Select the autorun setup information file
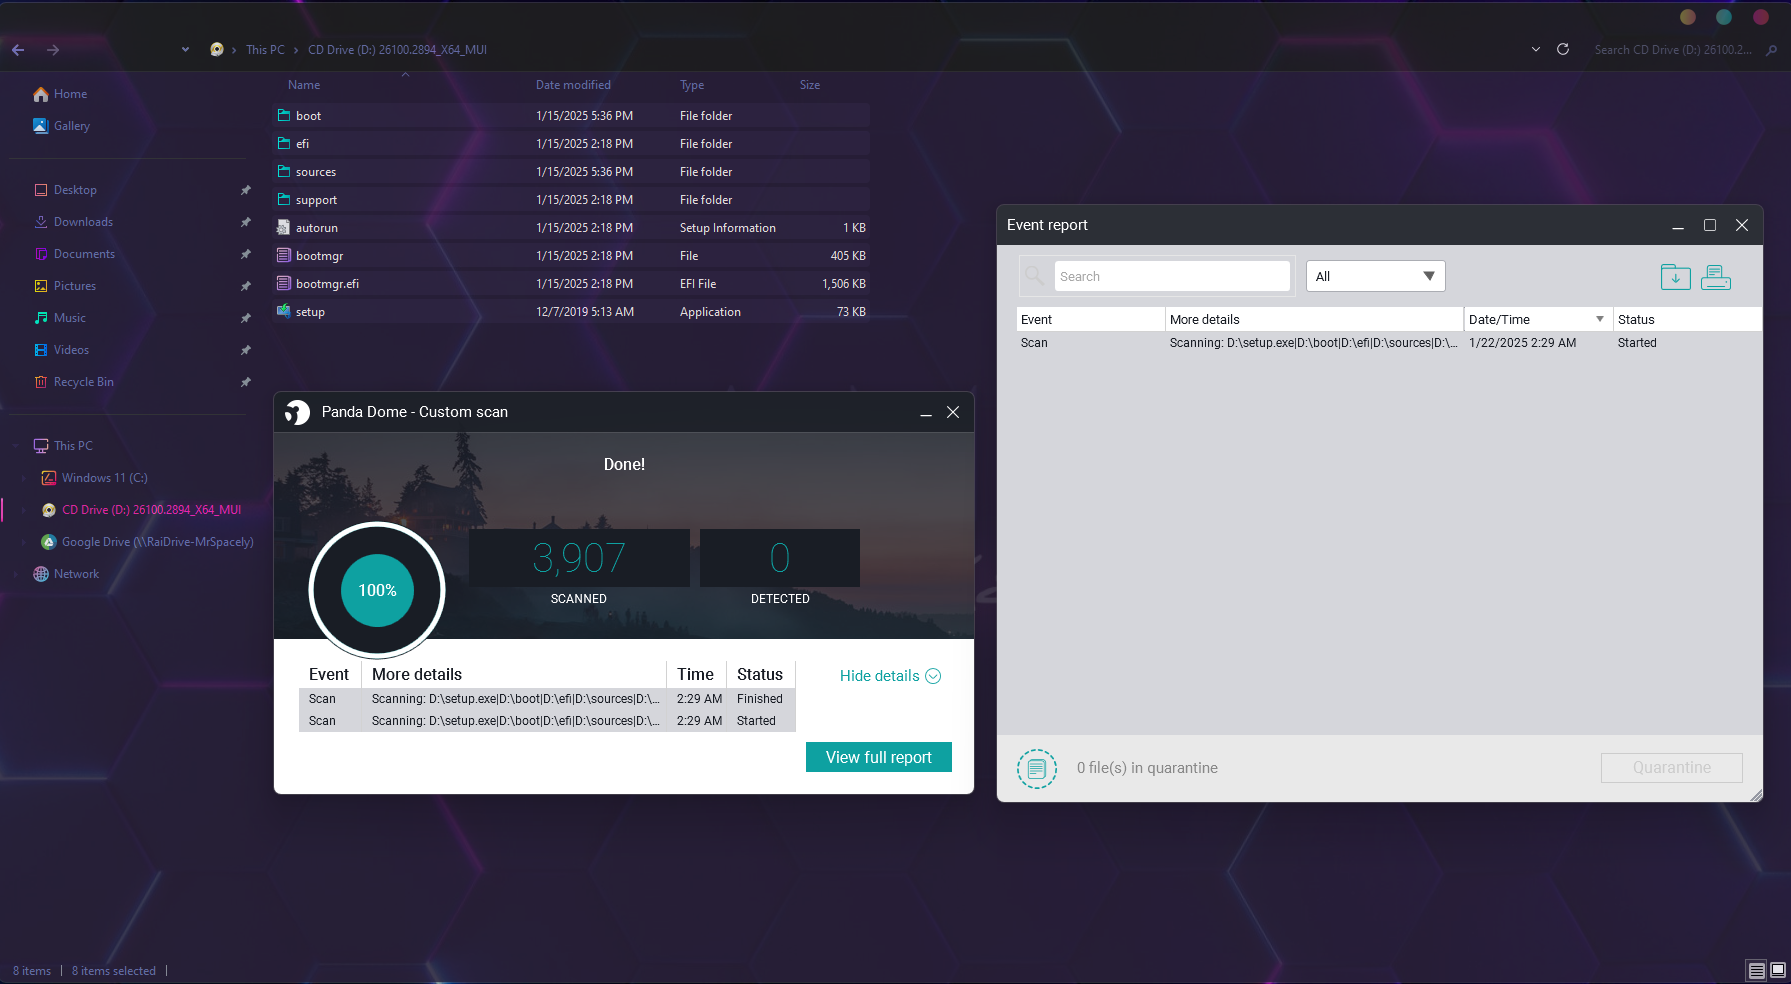The height and width of the screenshot is (984, 1791). 571,228
